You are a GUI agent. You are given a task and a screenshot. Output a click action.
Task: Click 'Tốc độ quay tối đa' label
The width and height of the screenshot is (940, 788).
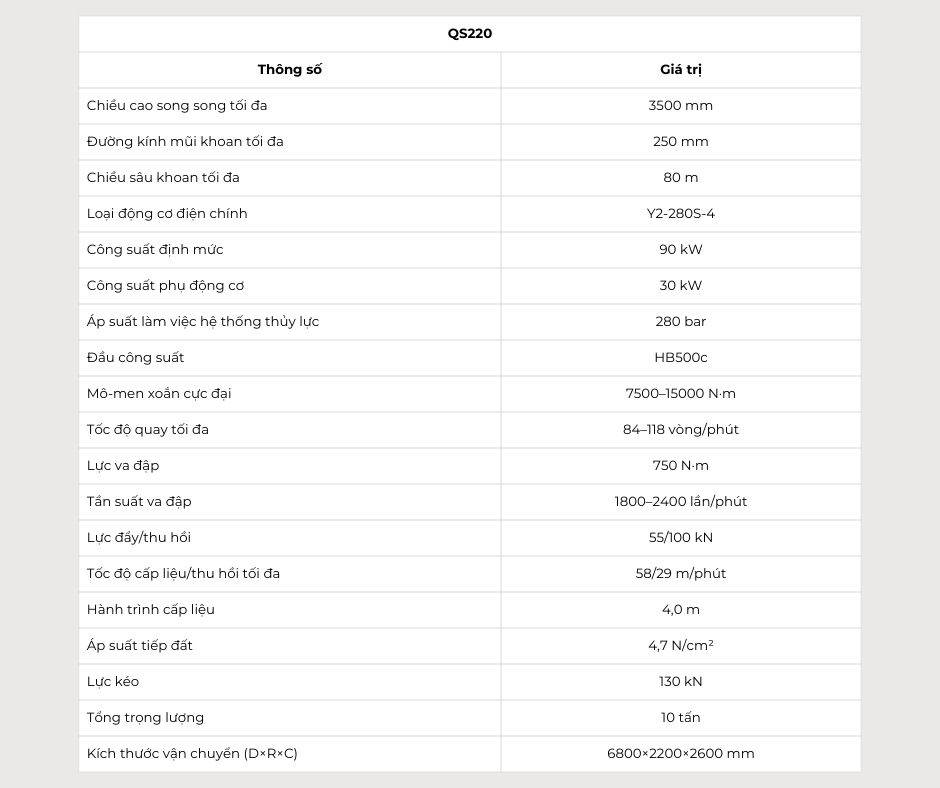click(x=148, y=429)
